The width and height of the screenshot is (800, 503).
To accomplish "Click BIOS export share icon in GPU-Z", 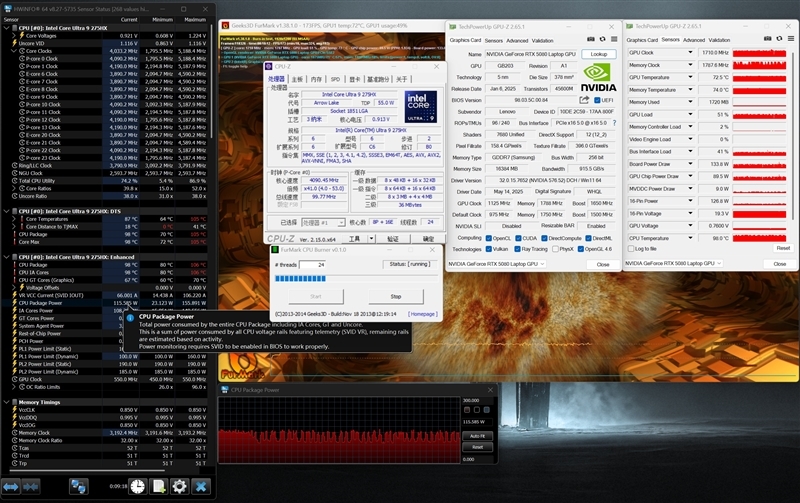I will click(584, 100).
